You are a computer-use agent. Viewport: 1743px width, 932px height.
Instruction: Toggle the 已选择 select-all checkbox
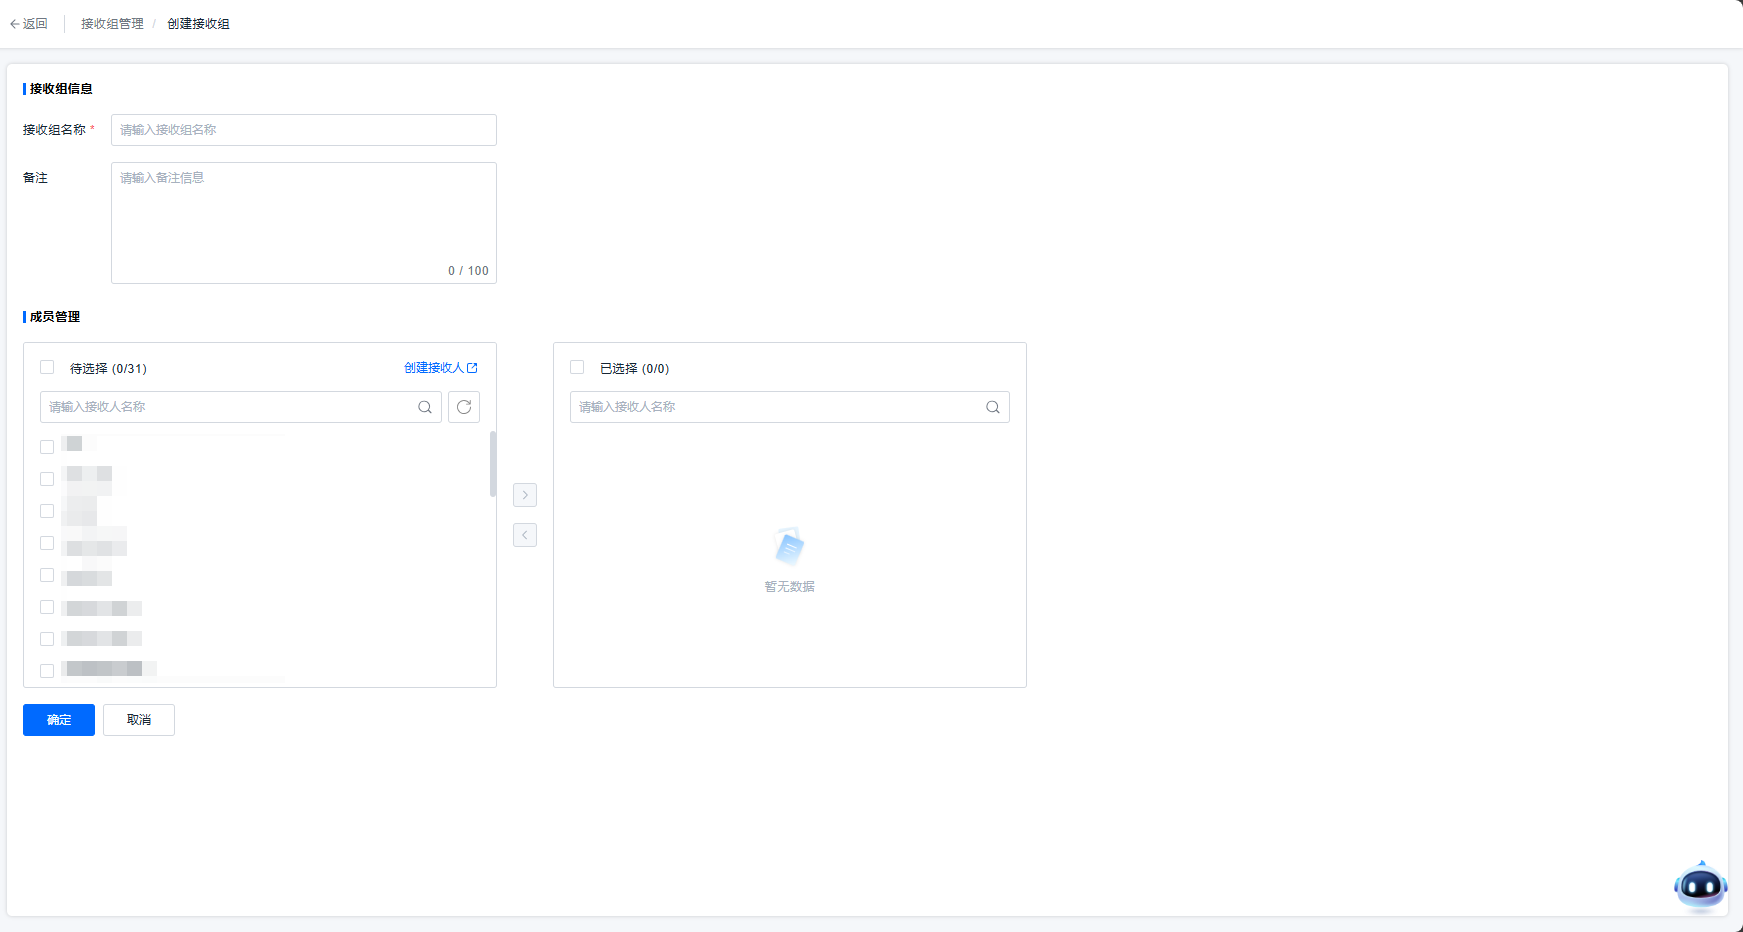(577, 368)
